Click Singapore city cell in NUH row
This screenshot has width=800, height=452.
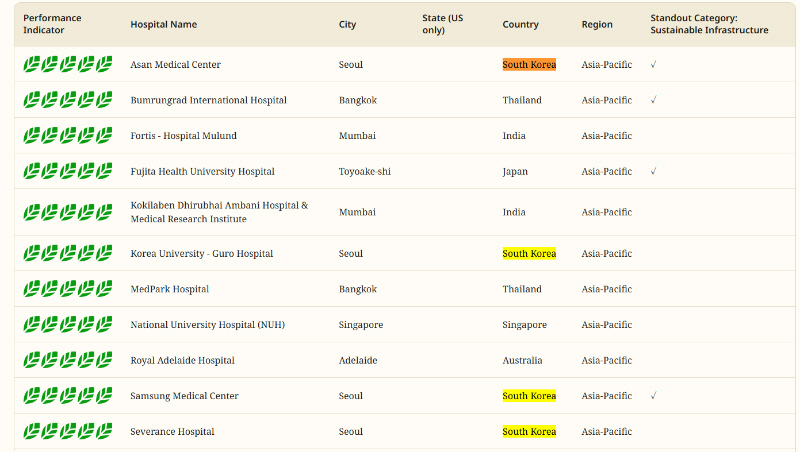pos(361,325)
